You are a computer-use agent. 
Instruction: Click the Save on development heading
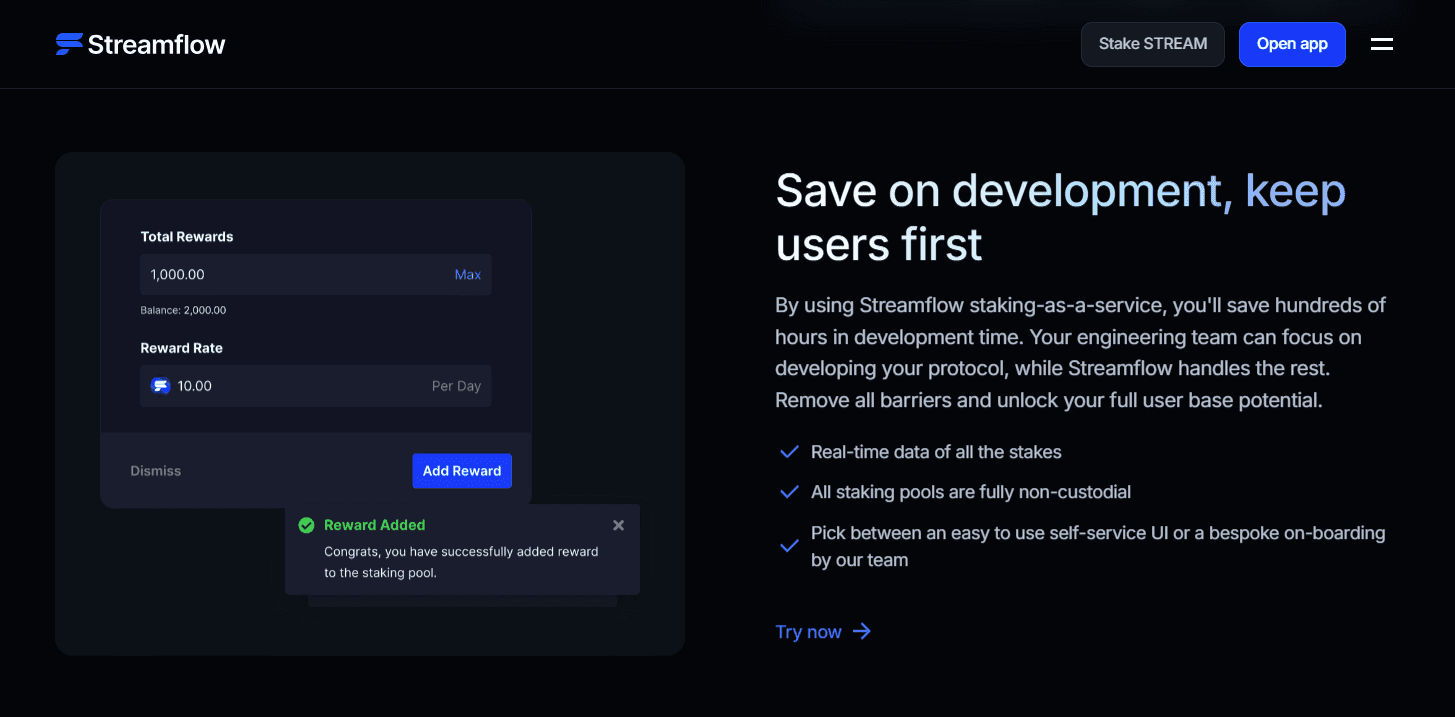1060,217
